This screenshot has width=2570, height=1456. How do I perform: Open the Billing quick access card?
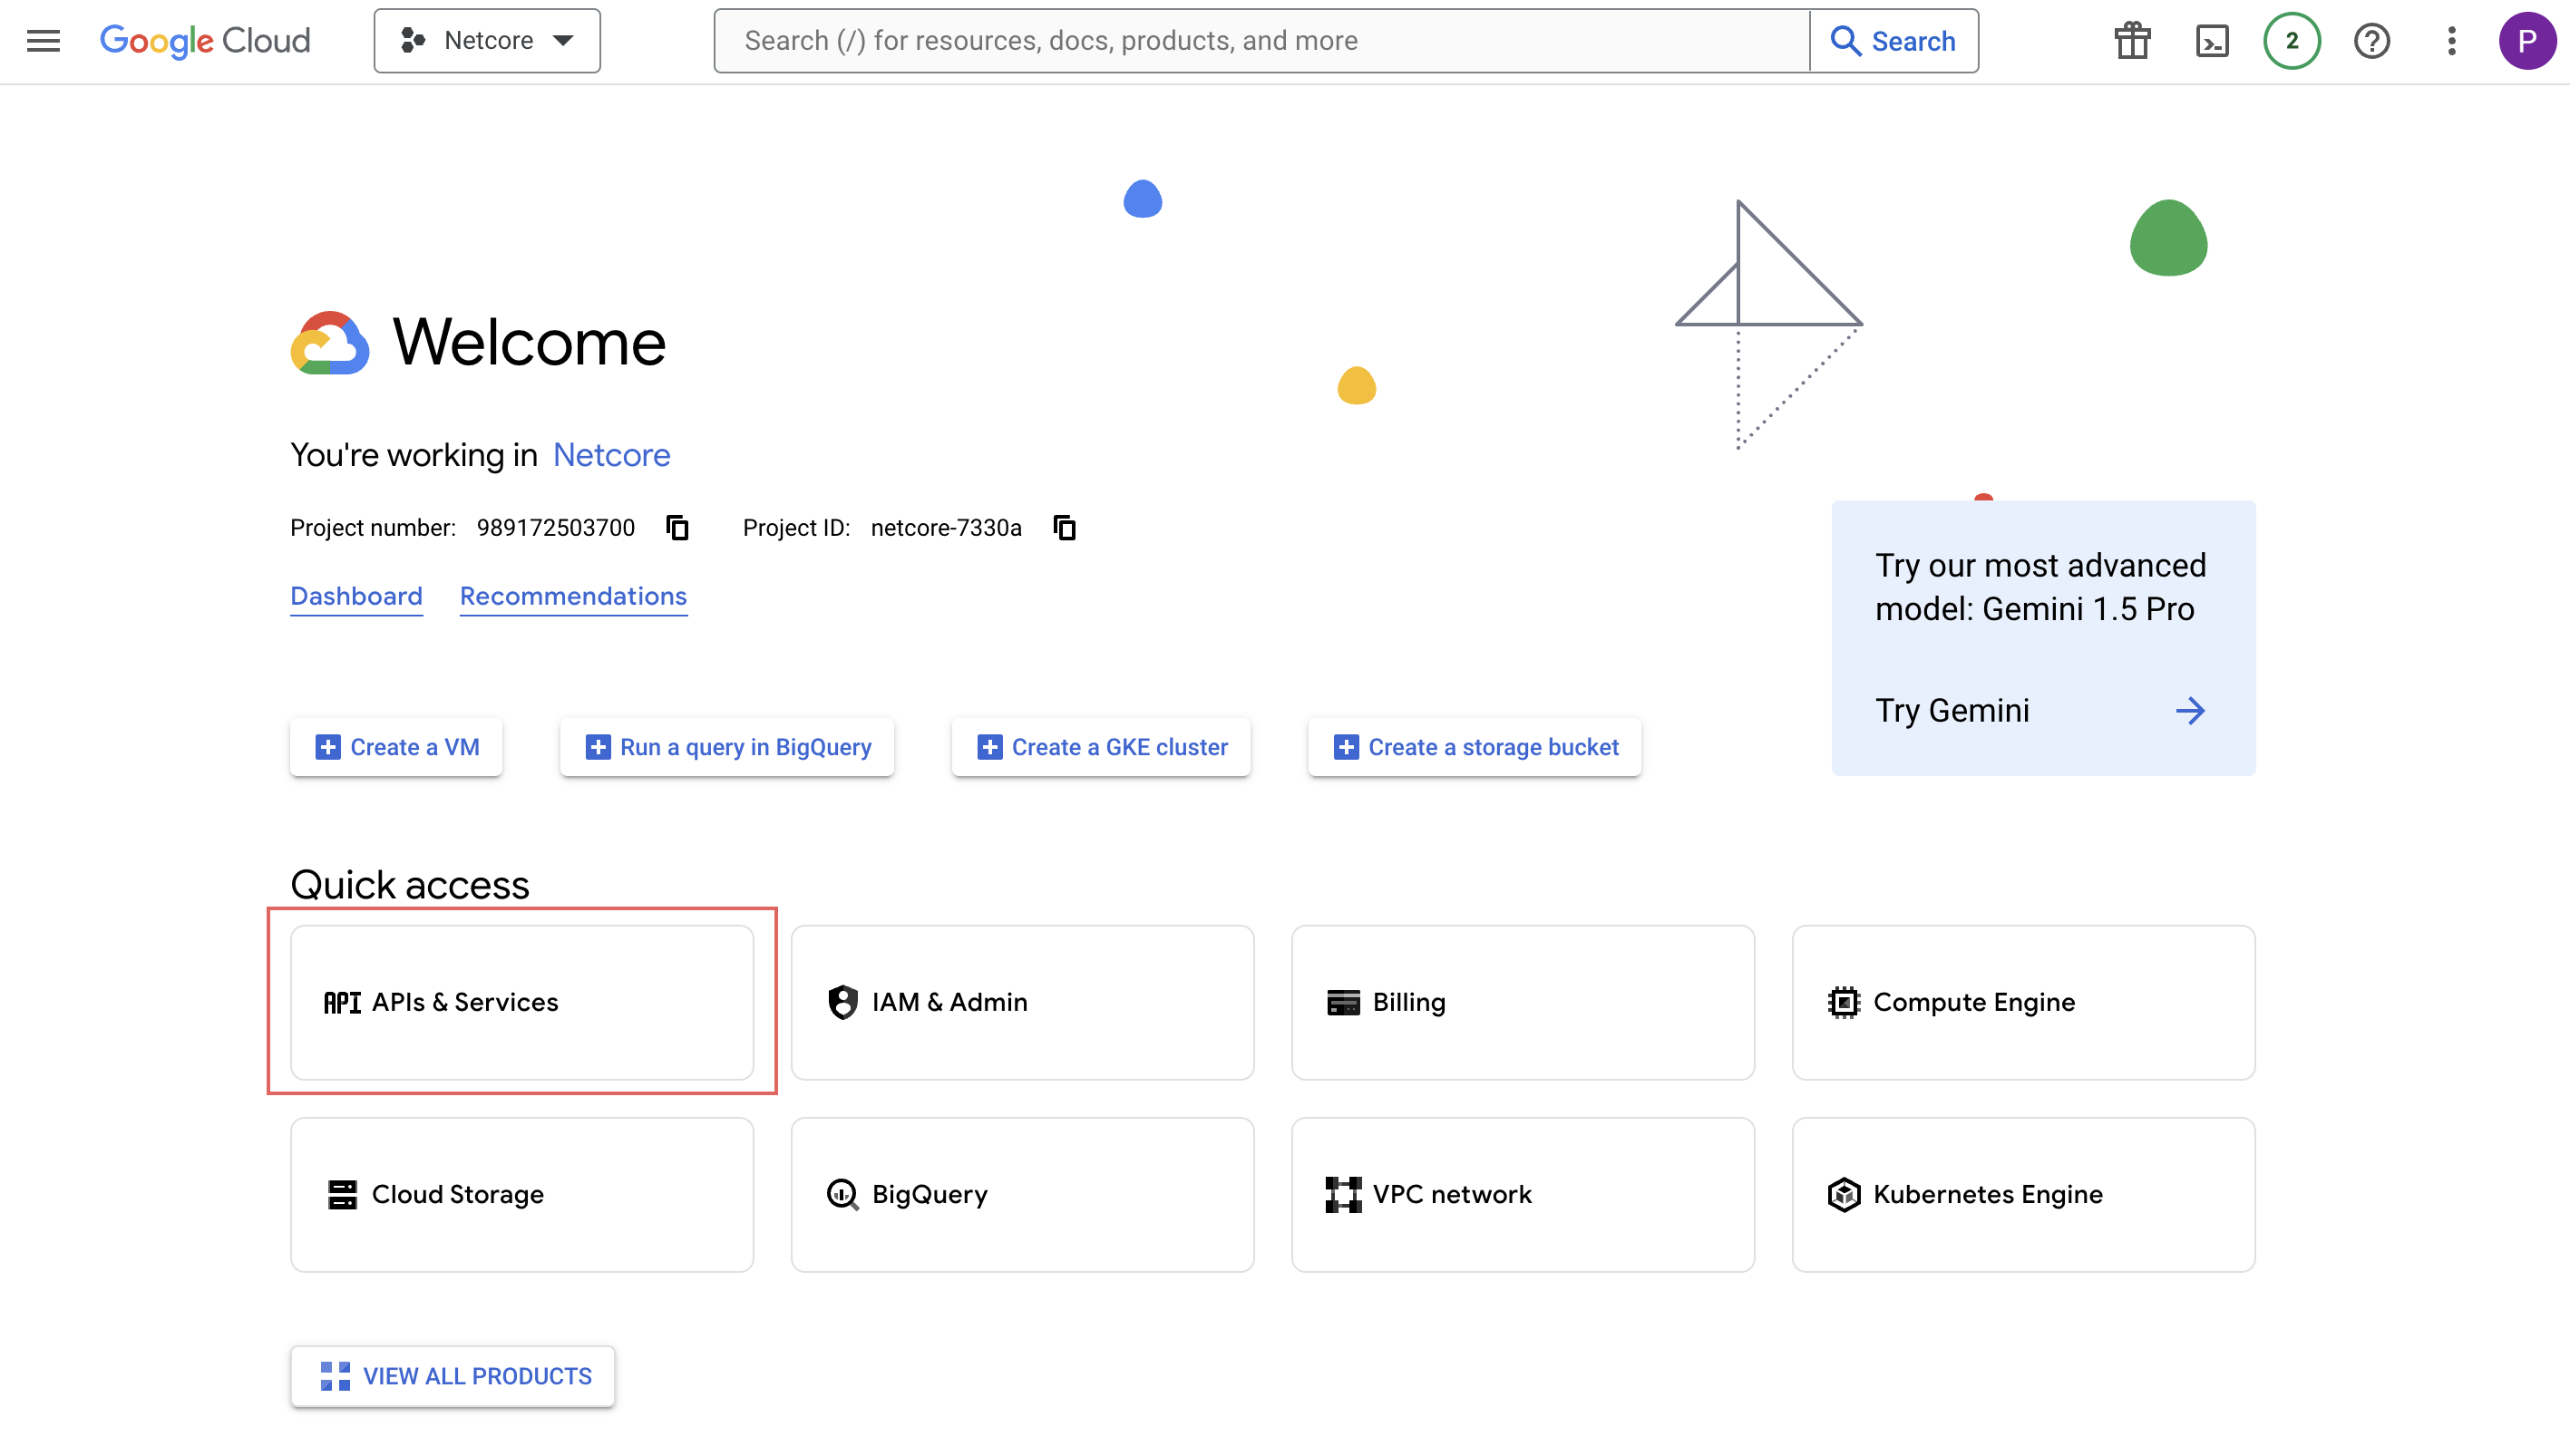coord(1523,1002)
